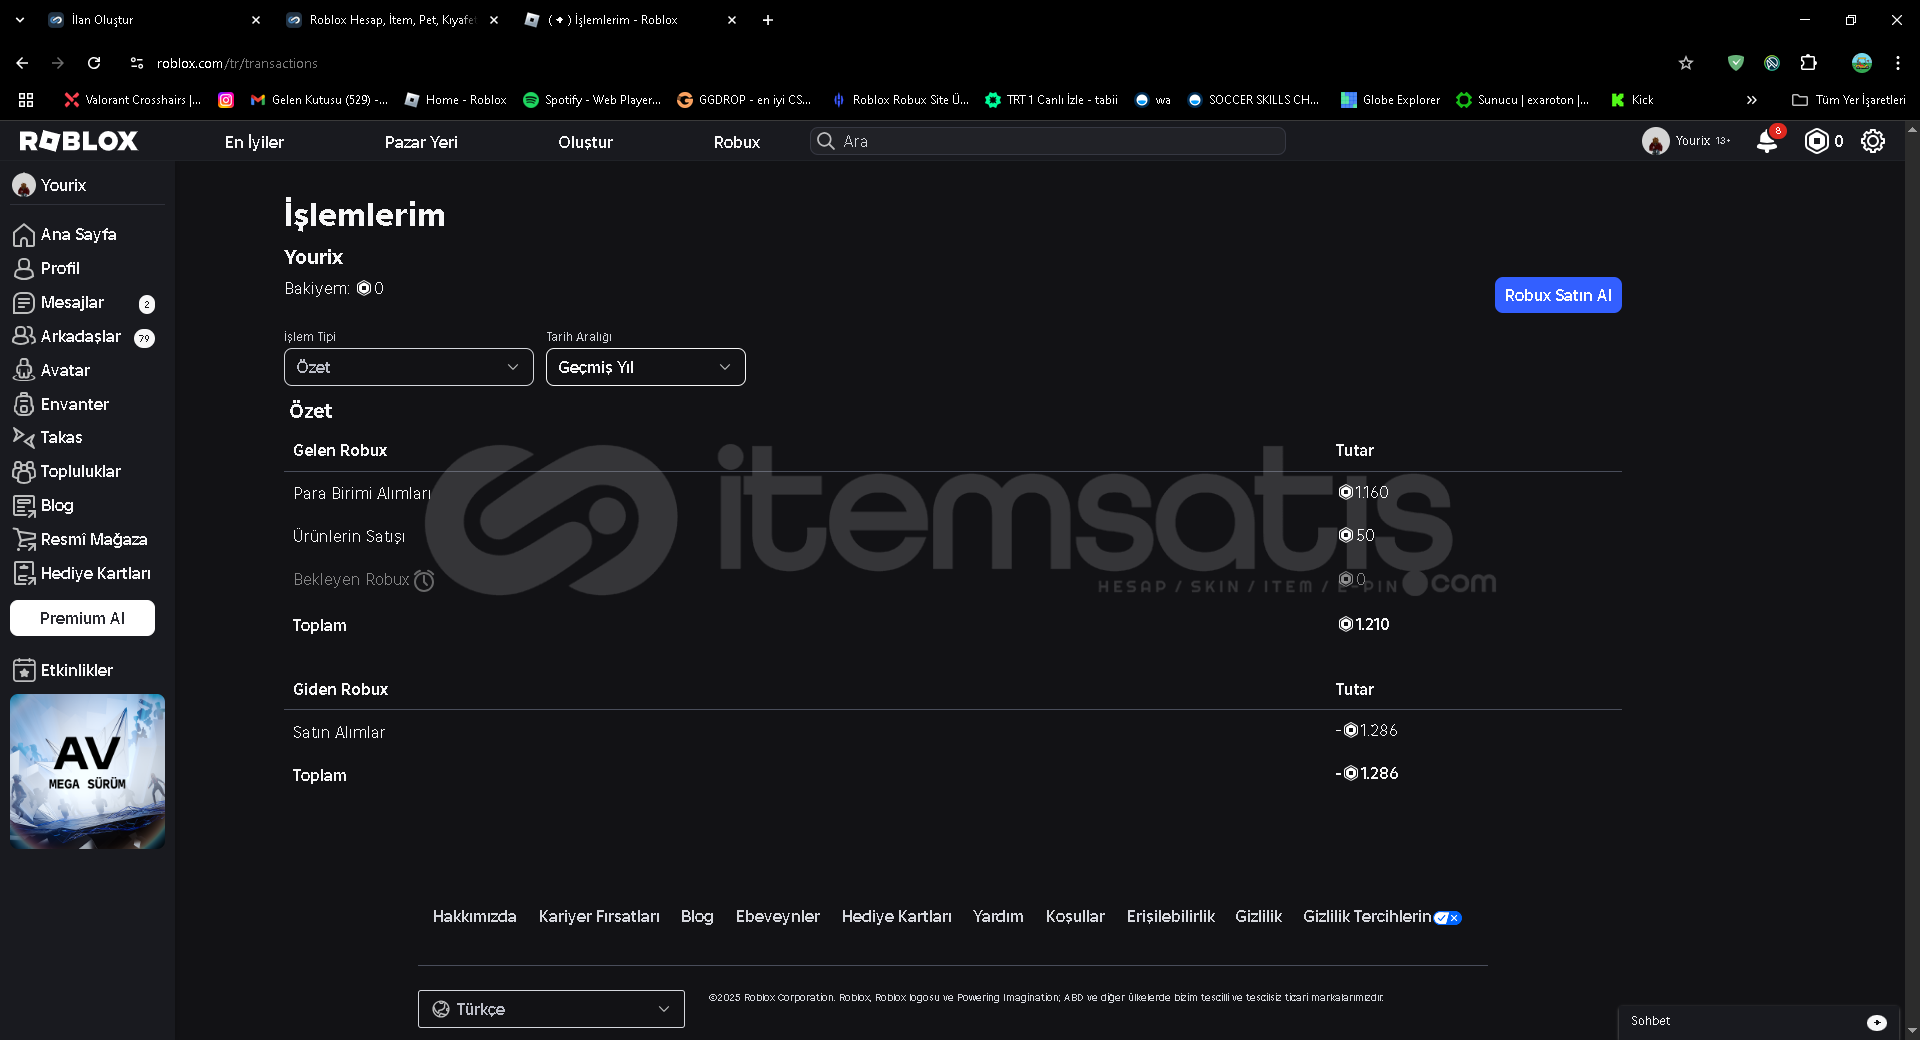Click the Robux balance icon in header

[x=1816, y=141]
